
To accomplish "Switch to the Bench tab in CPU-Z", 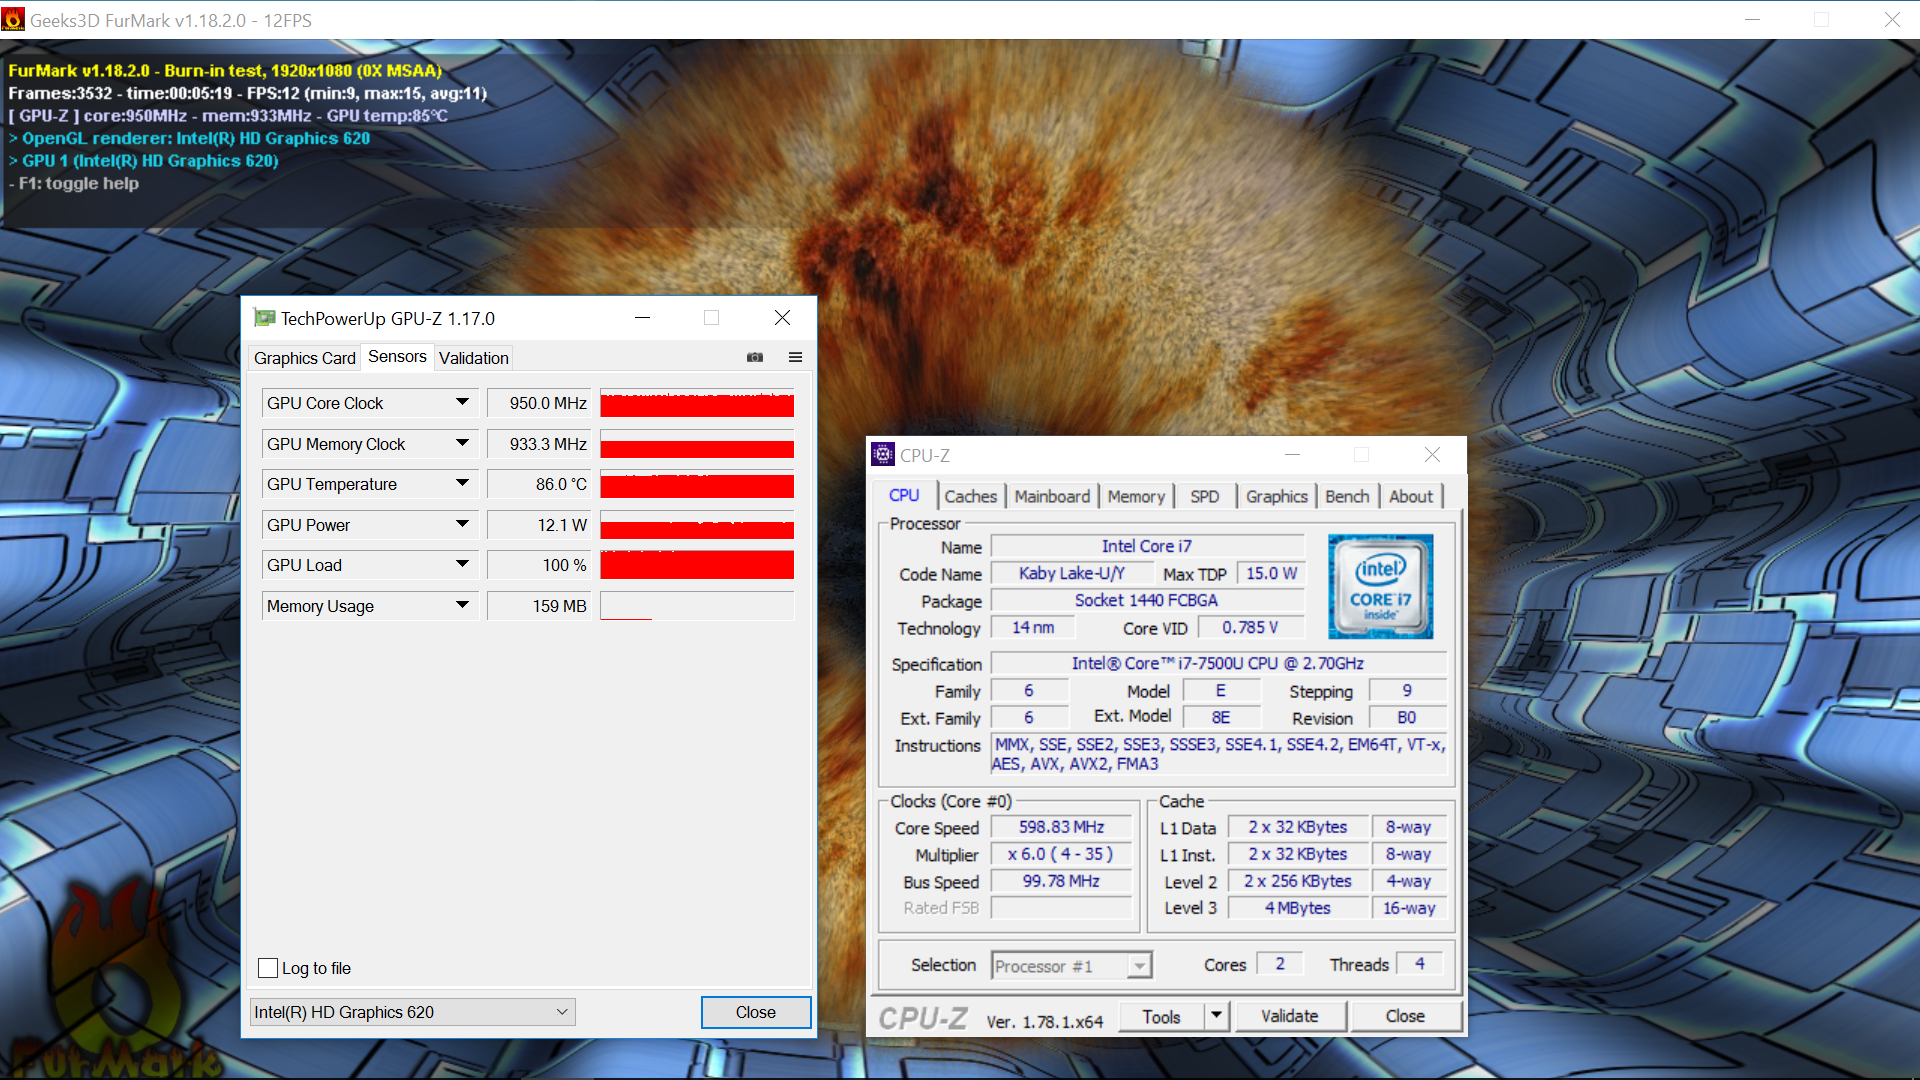I will click(x=1347, y=497).
